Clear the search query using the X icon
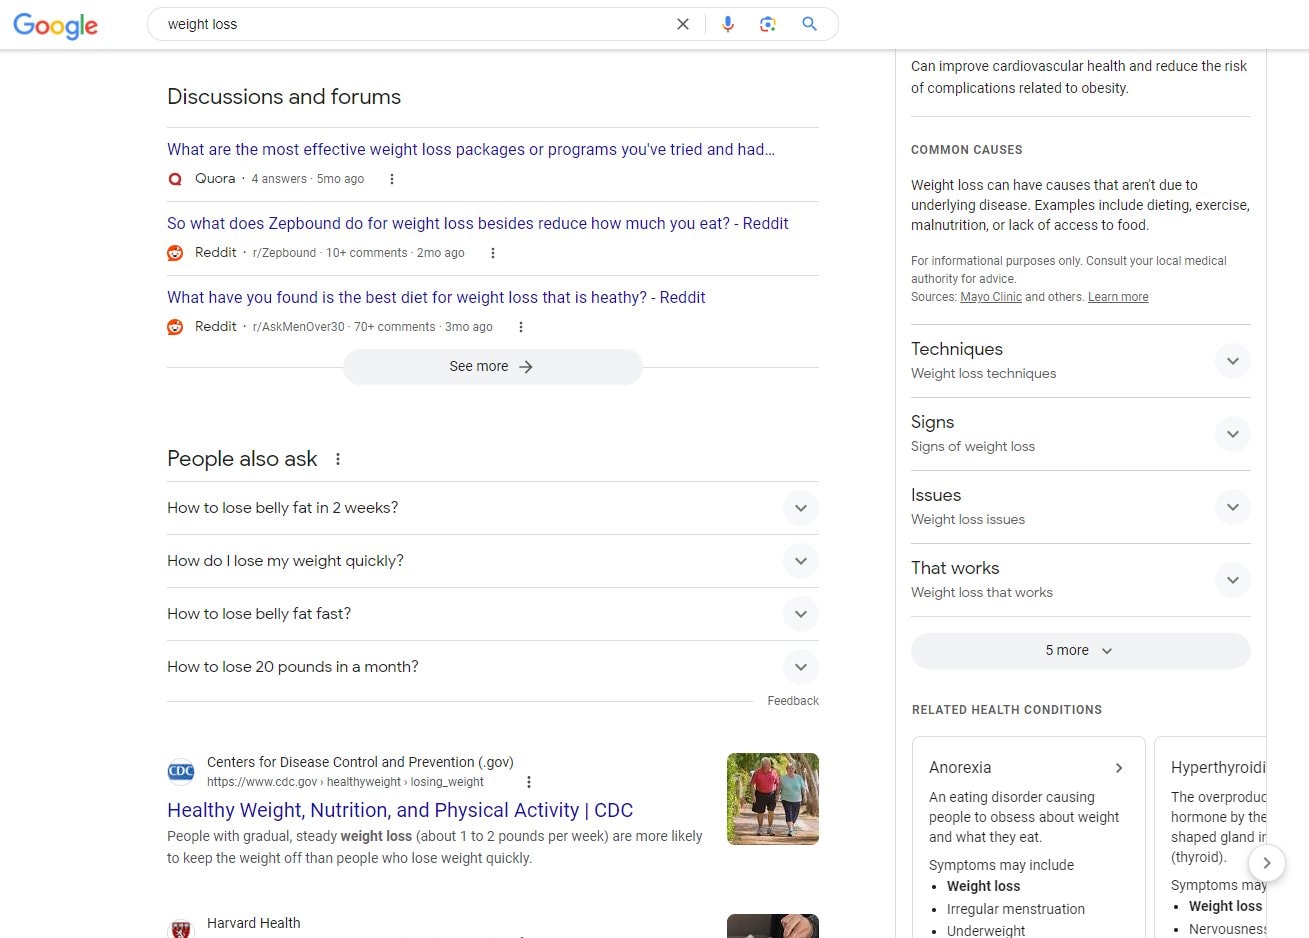This screenshot has height=938, width=1309. [683, 23]
